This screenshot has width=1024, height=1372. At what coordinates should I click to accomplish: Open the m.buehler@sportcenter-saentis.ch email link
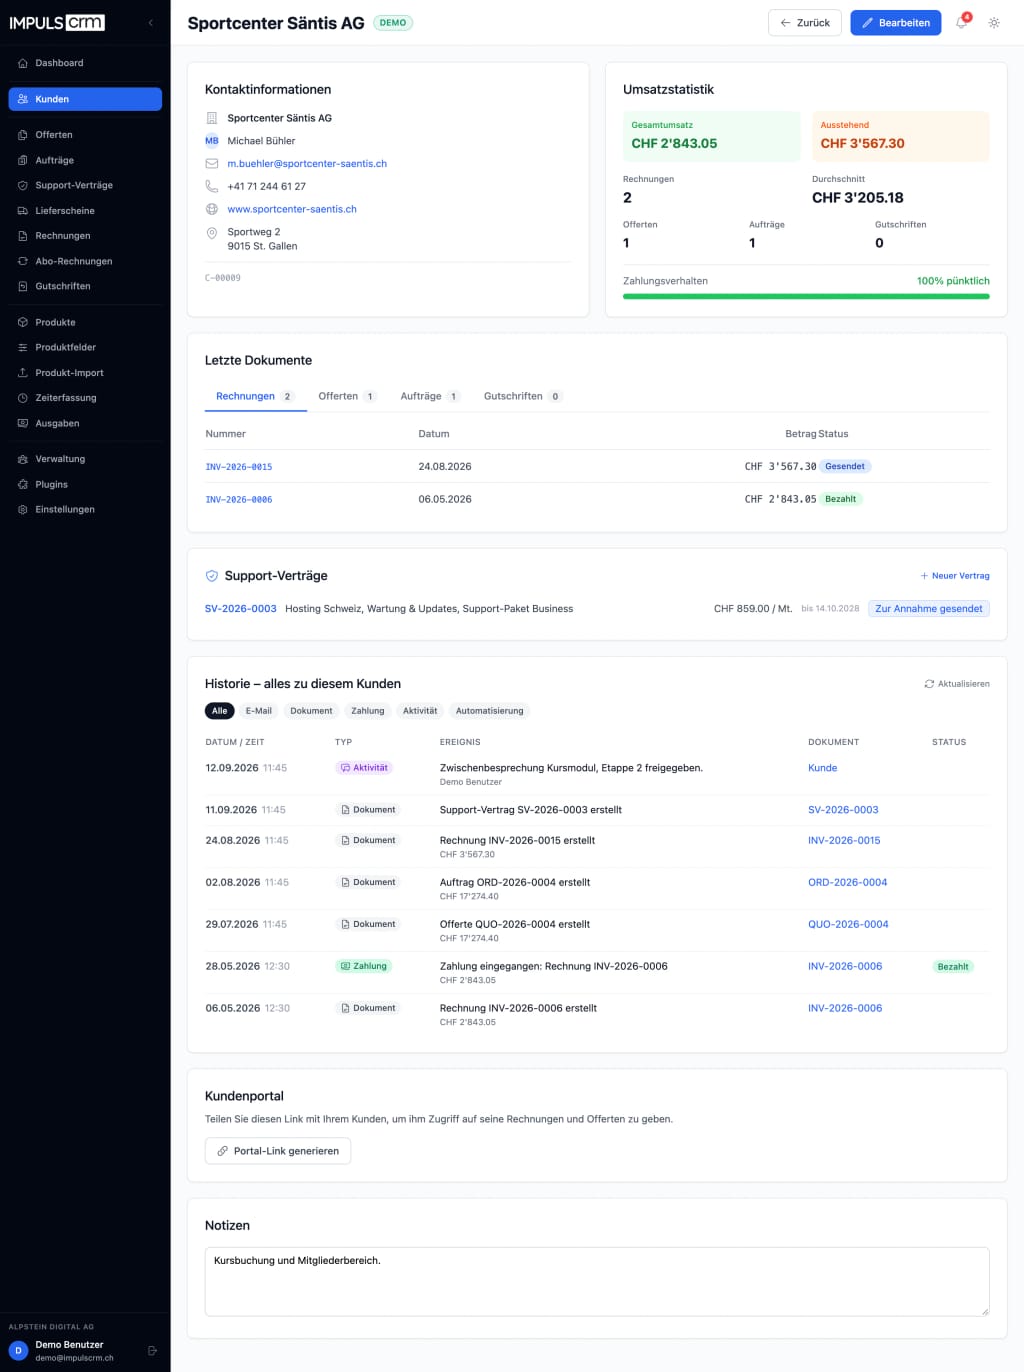(x=307, y=164)
